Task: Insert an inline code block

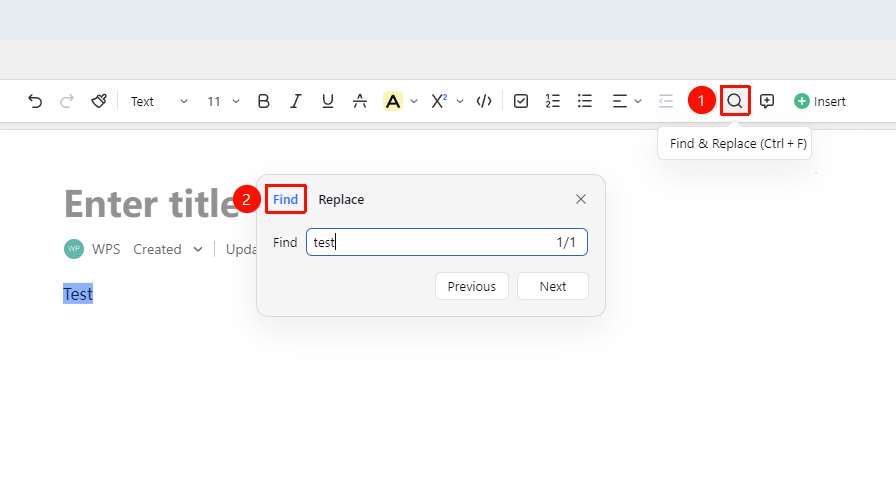Action: [x=484, y=101]
